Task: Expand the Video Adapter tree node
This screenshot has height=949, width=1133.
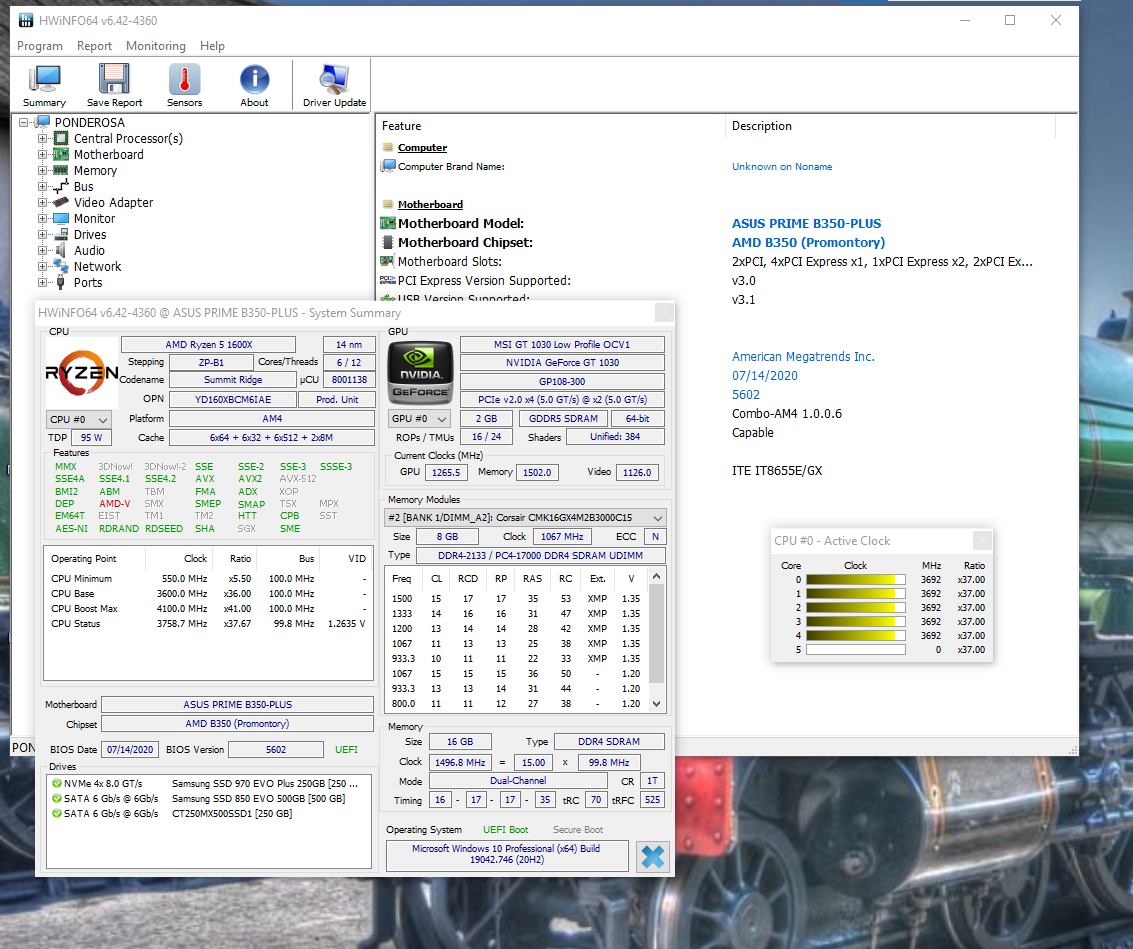Action: coord(42,202)
